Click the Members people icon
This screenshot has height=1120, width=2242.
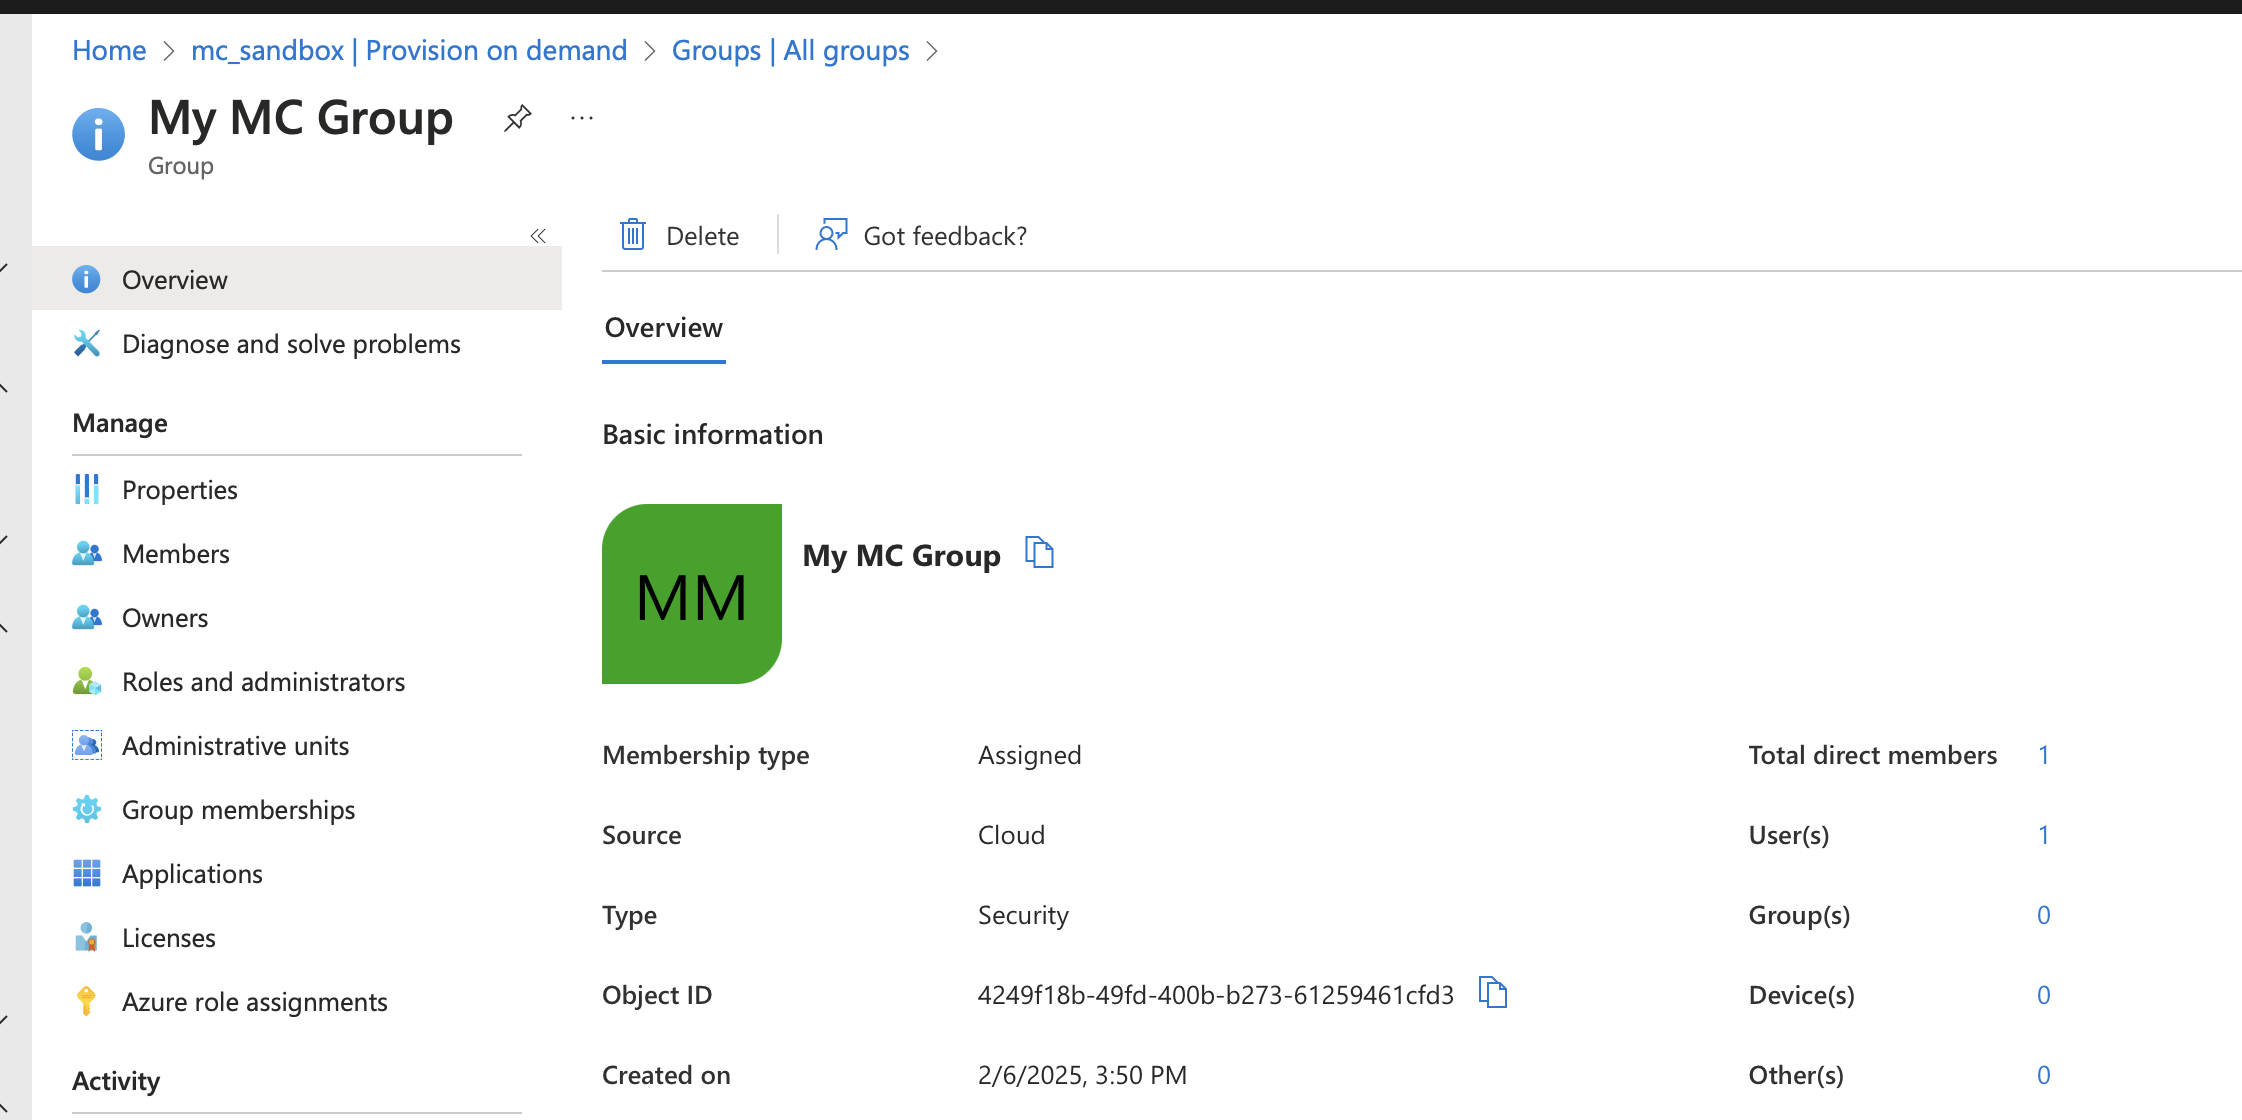(87, 553)
